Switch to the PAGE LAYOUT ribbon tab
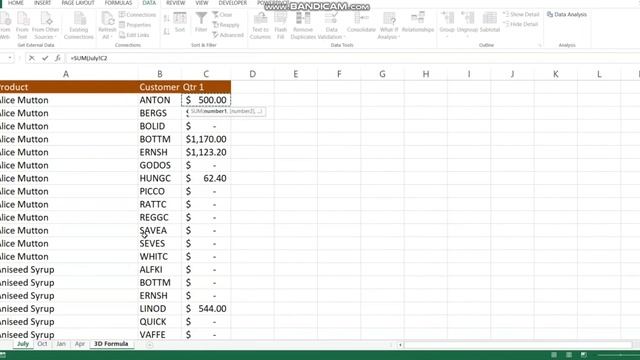640x360 pixels. [x=78, y=3]
